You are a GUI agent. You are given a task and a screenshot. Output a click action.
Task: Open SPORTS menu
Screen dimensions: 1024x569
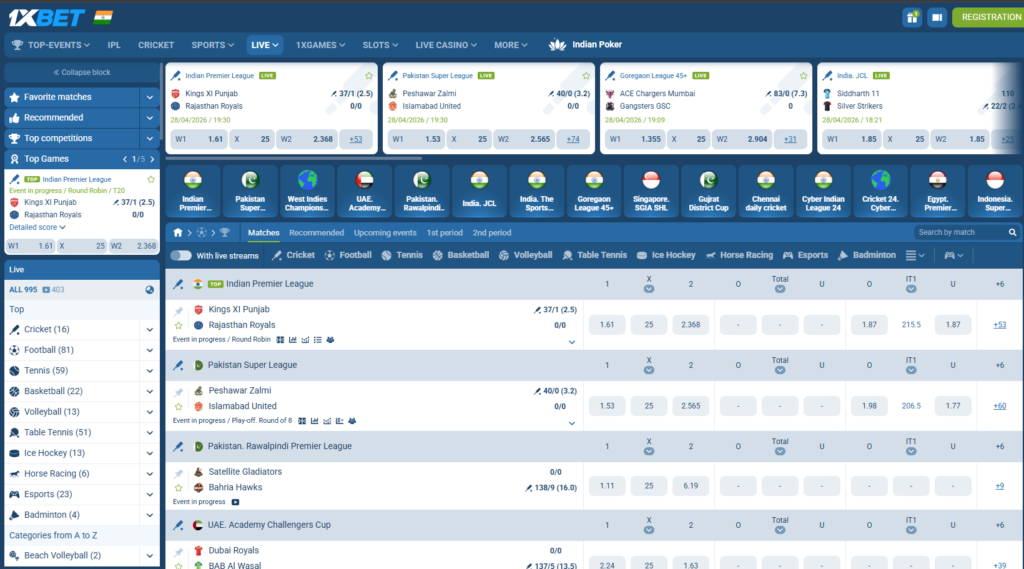[x=212, y=45]
